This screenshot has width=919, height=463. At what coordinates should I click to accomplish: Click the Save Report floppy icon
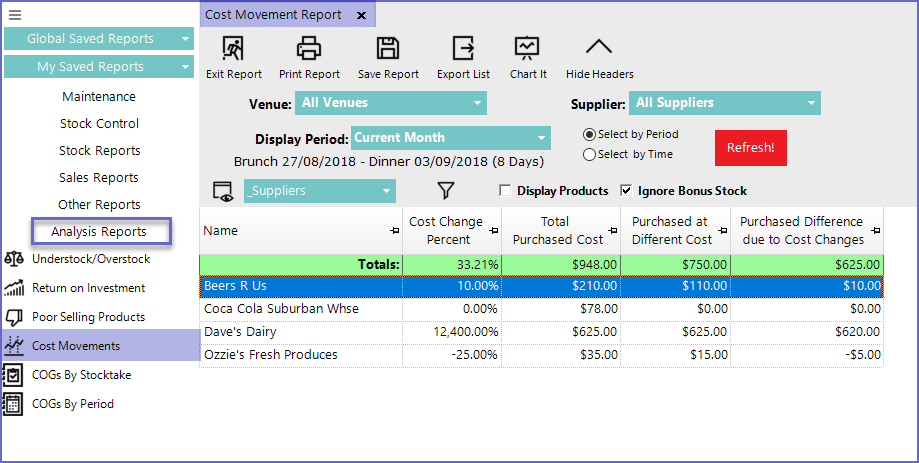click(387, 48)
